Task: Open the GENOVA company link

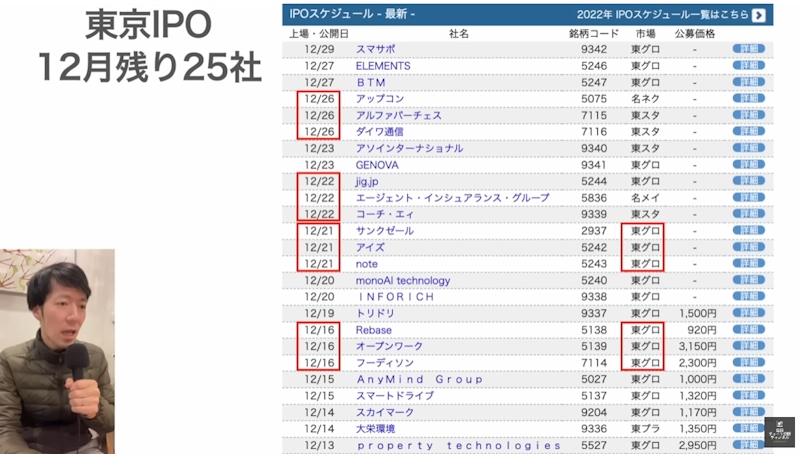Action: pos(377,165)
